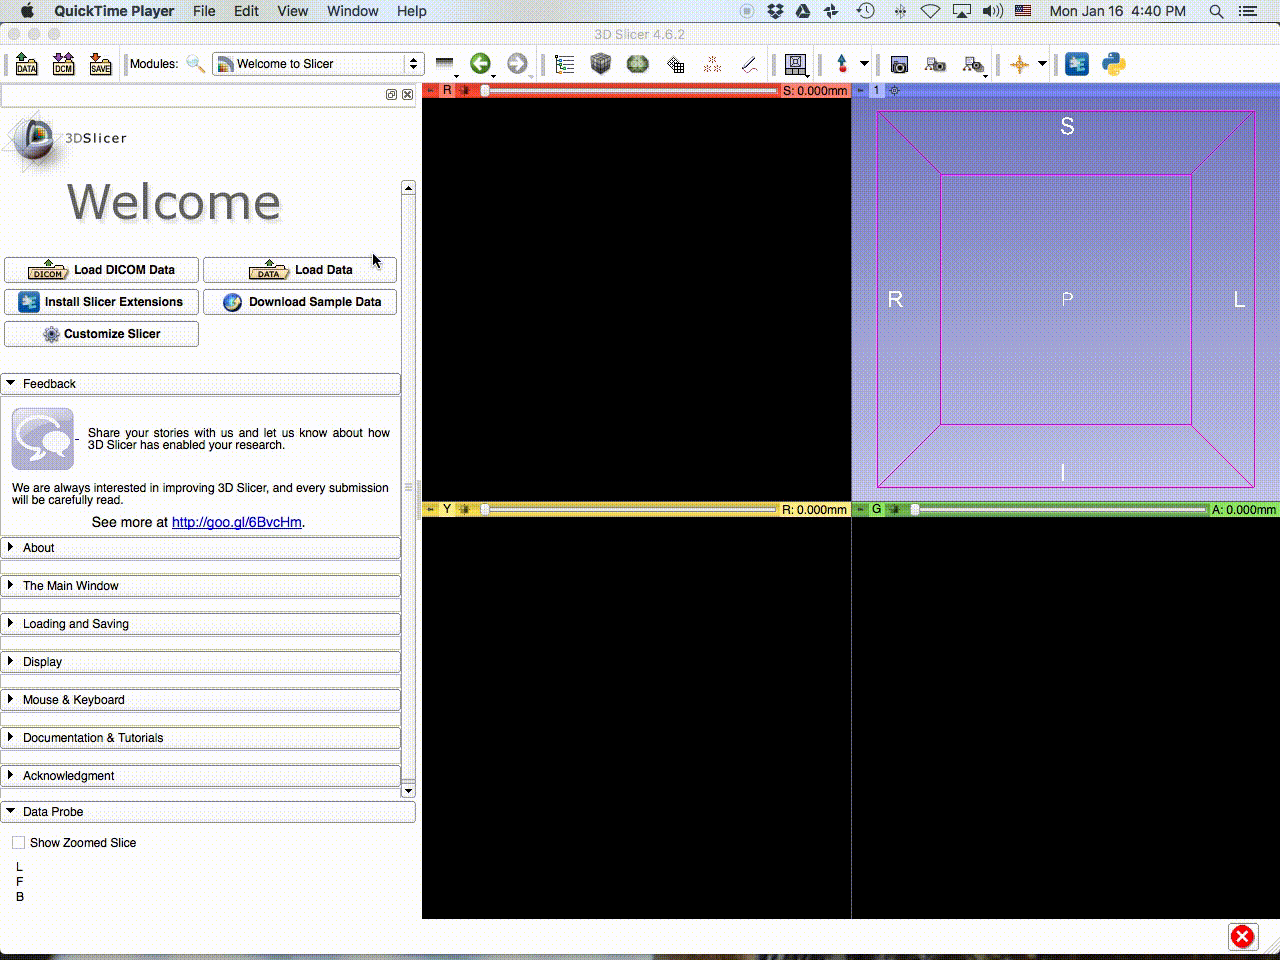Image resolution: width=1280 pixels, height=960 pixels.
Task: Collapse the Feedback section
Action: click(201, 383)
